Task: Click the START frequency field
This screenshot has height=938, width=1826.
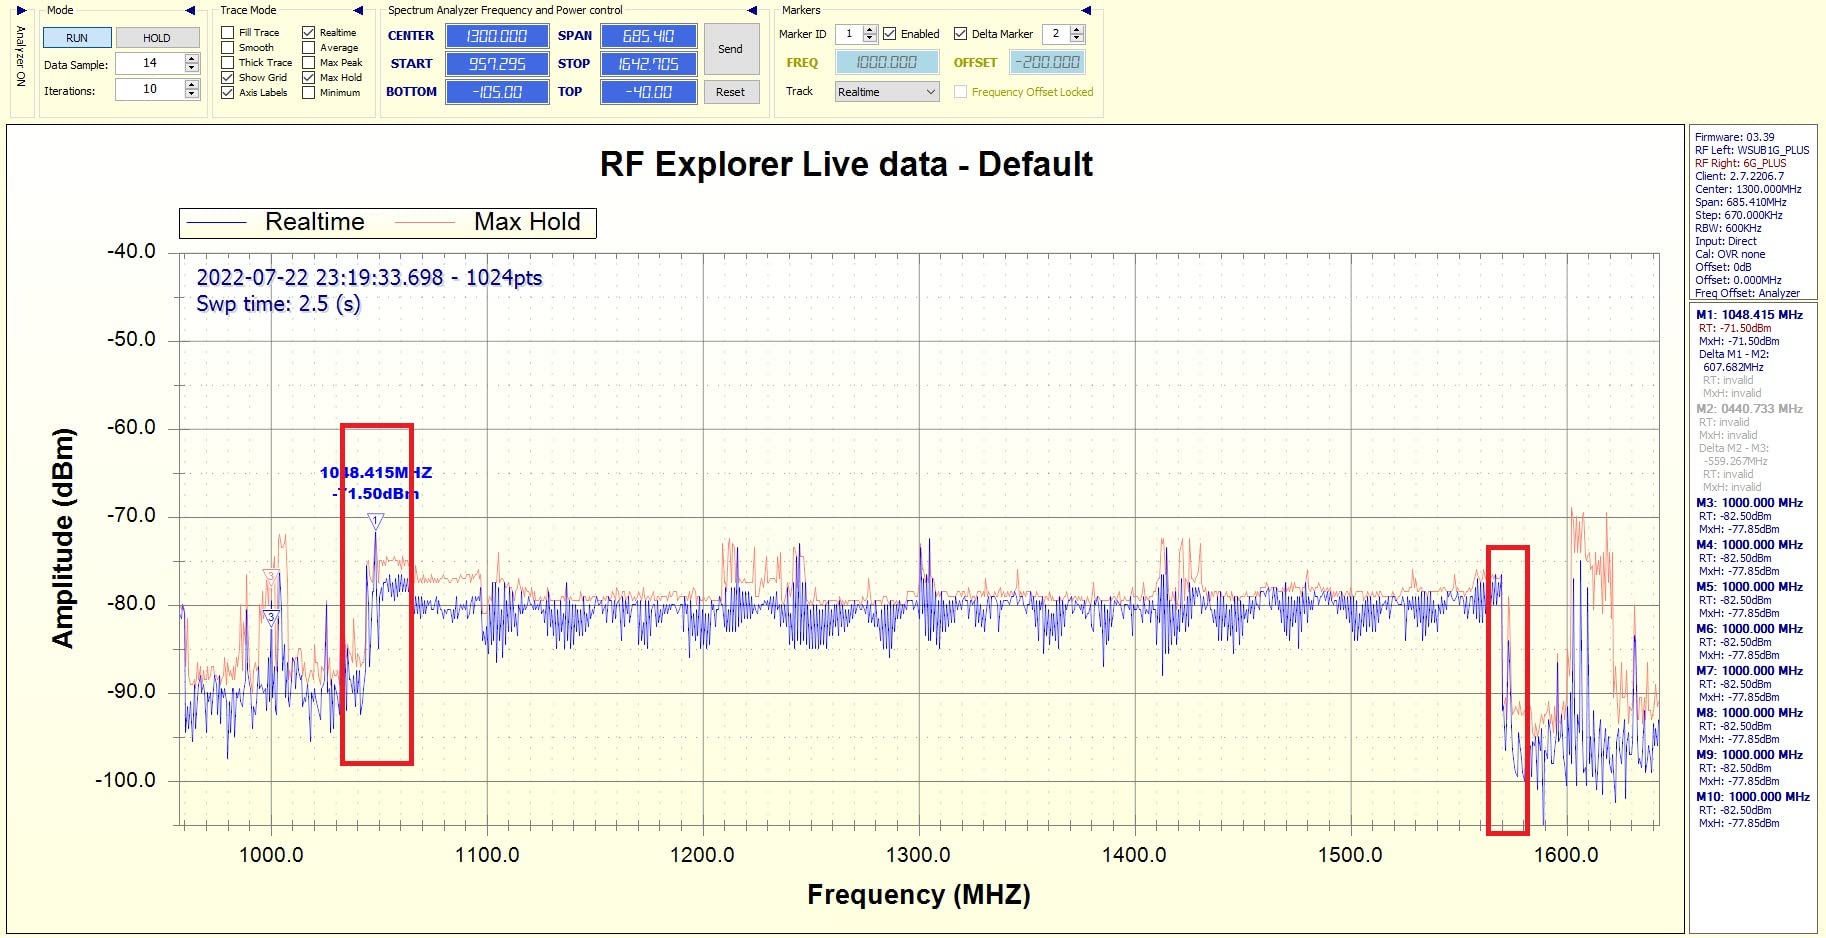Action: [497, 64]
